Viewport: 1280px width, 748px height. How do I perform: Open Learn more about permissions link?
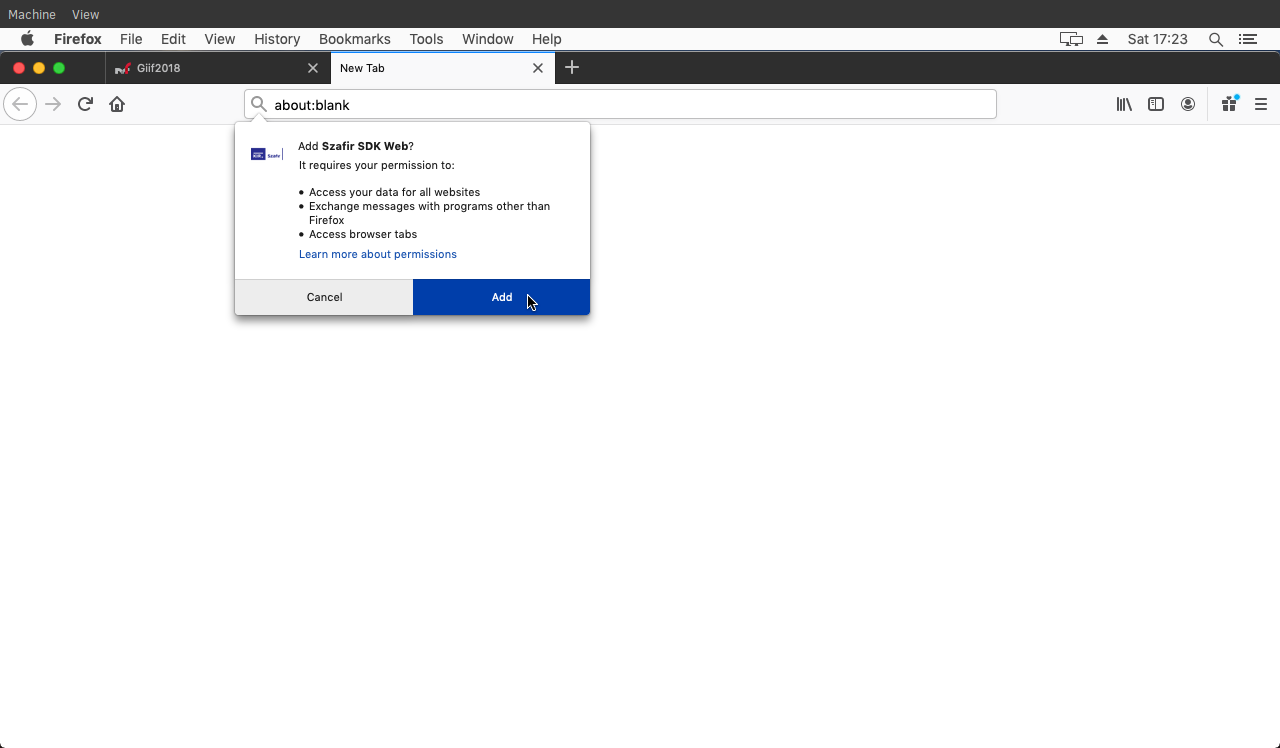(x=377, y=254)
